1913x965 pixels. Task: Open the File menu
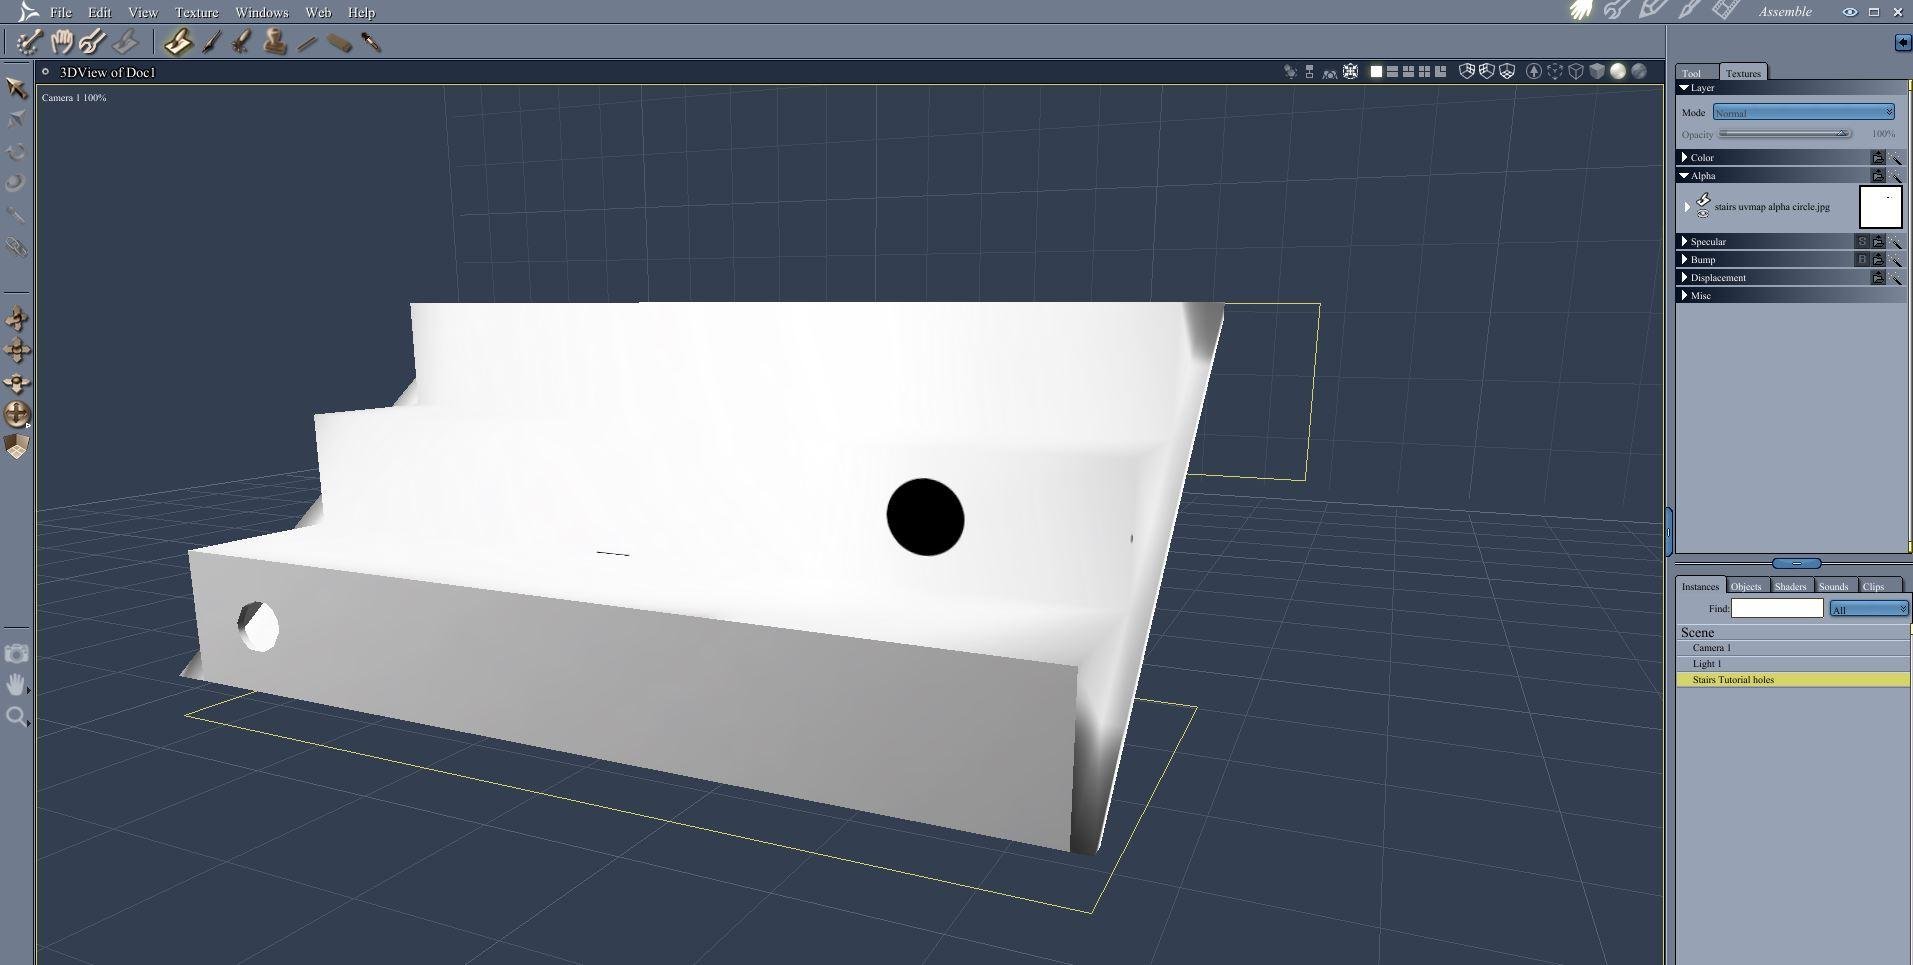click(60, 12)
